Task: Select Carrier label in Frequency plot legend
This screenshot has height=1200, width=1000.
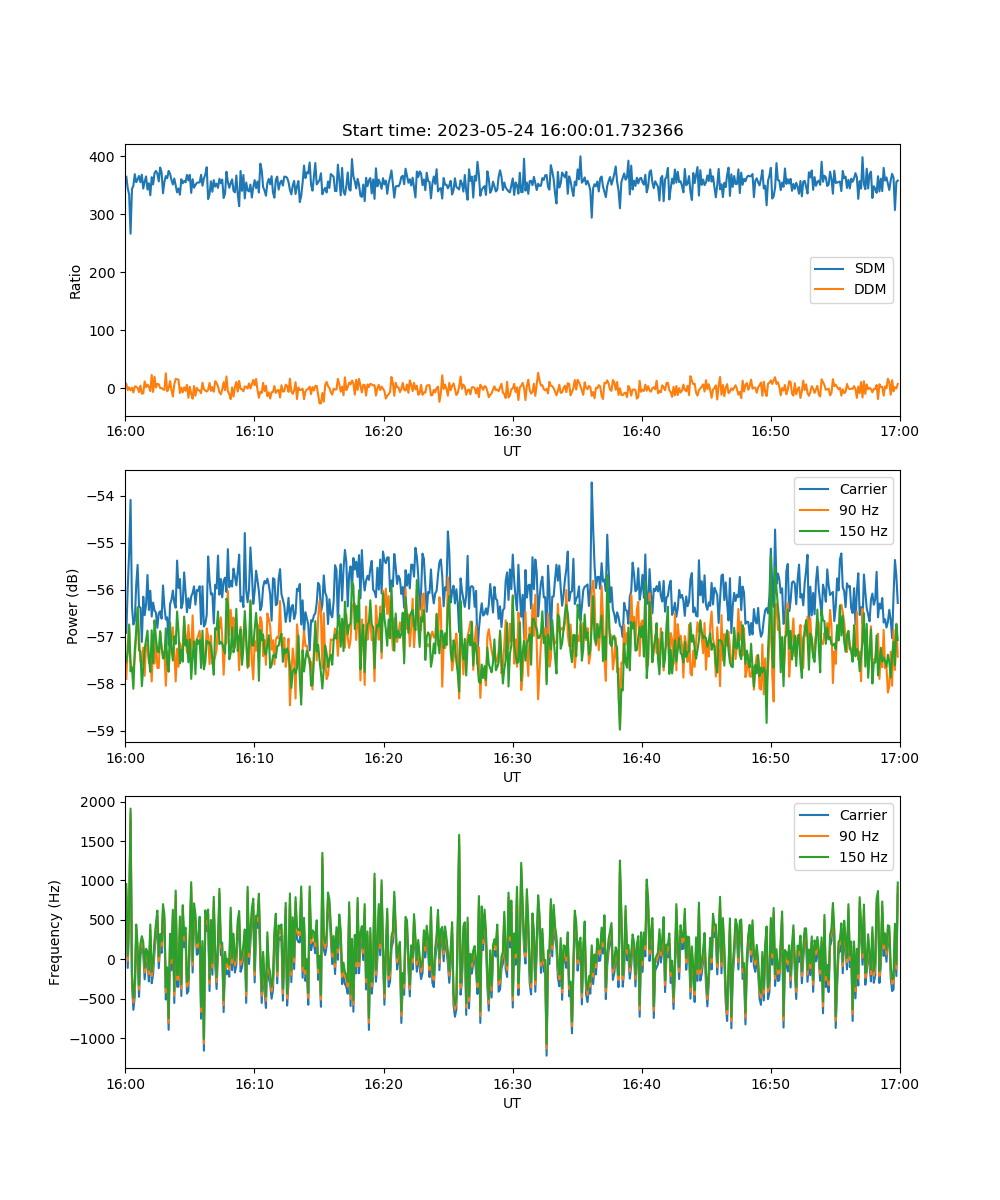Action: pyautogui.click(x=863, y=815)
